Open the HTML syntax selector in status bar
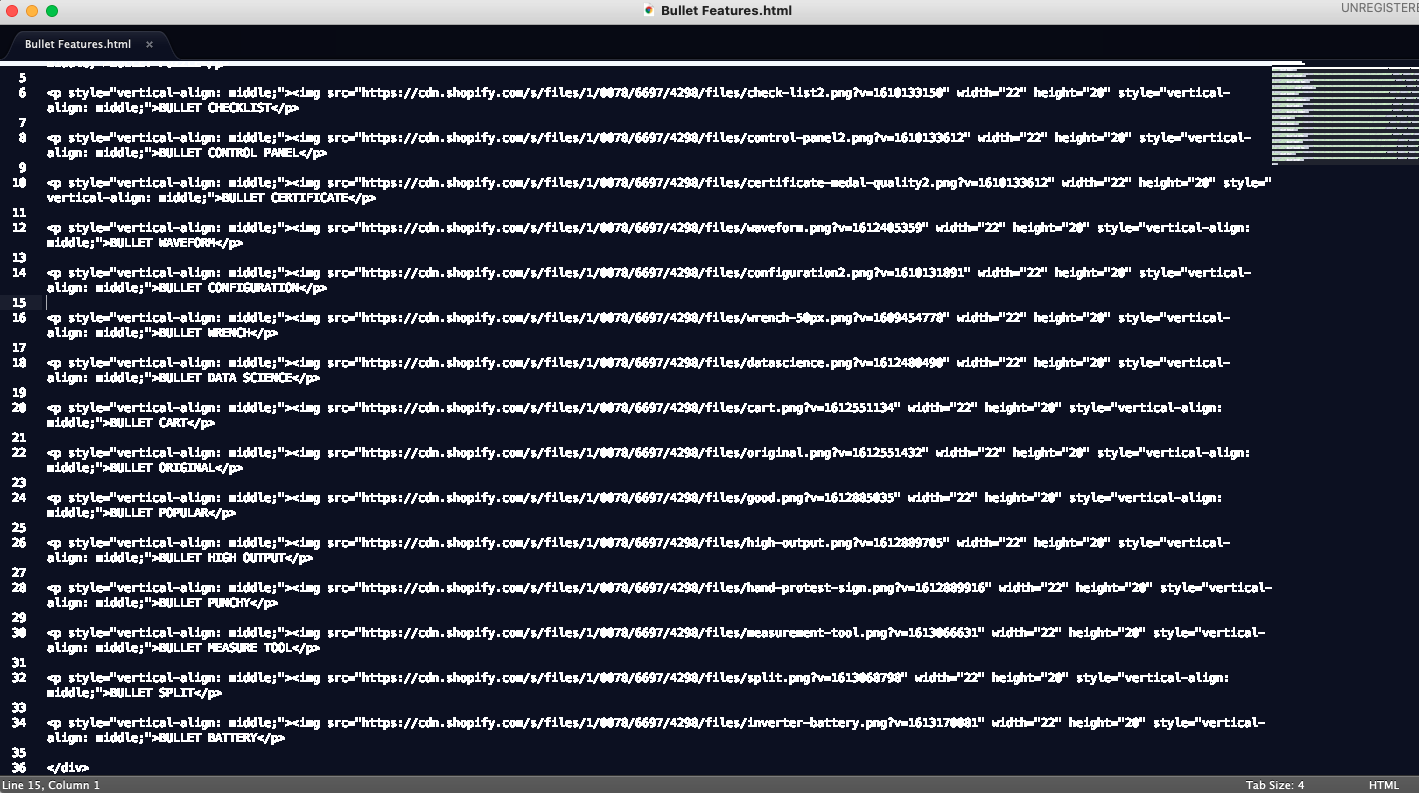The image size is (1419, 793). (x=1384, y=785)
